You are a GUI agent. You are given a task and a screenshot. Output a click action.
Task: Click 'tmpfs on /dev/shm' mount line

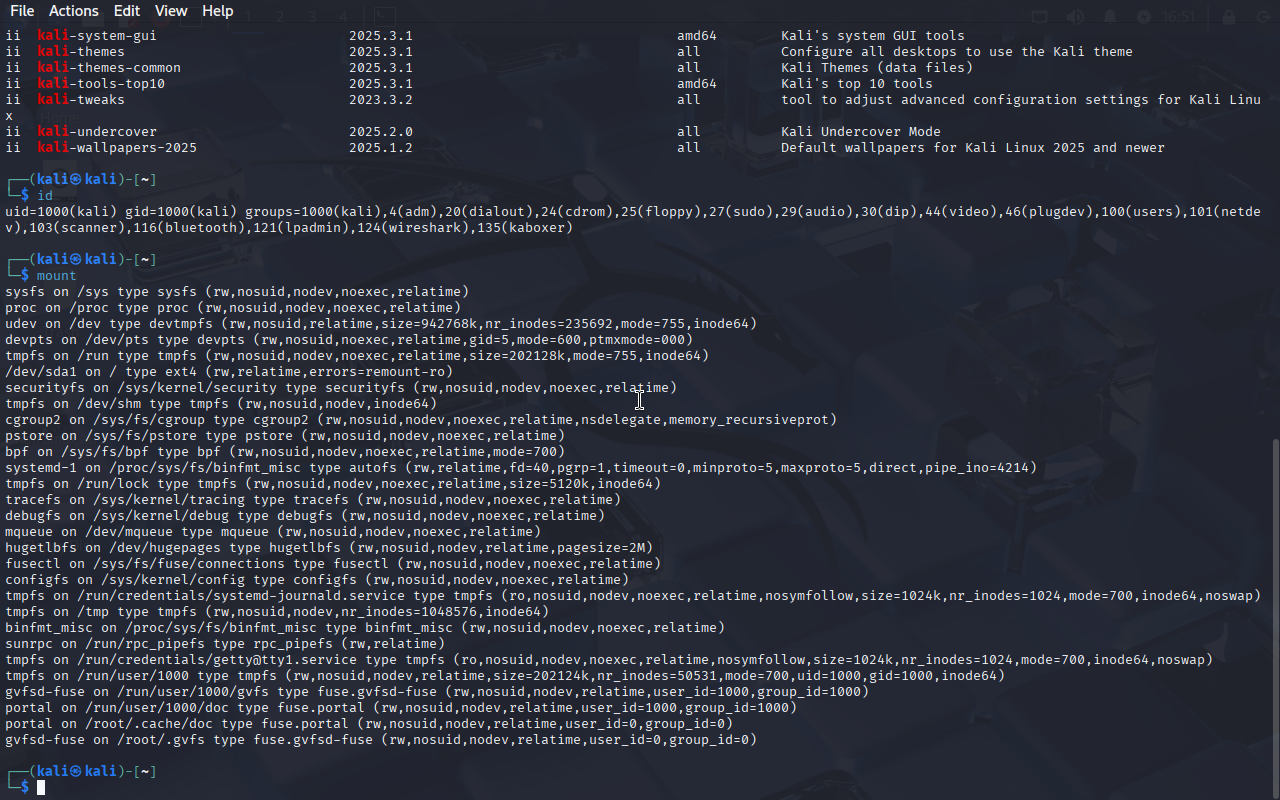pyautogui.click(x=221, y=403)
